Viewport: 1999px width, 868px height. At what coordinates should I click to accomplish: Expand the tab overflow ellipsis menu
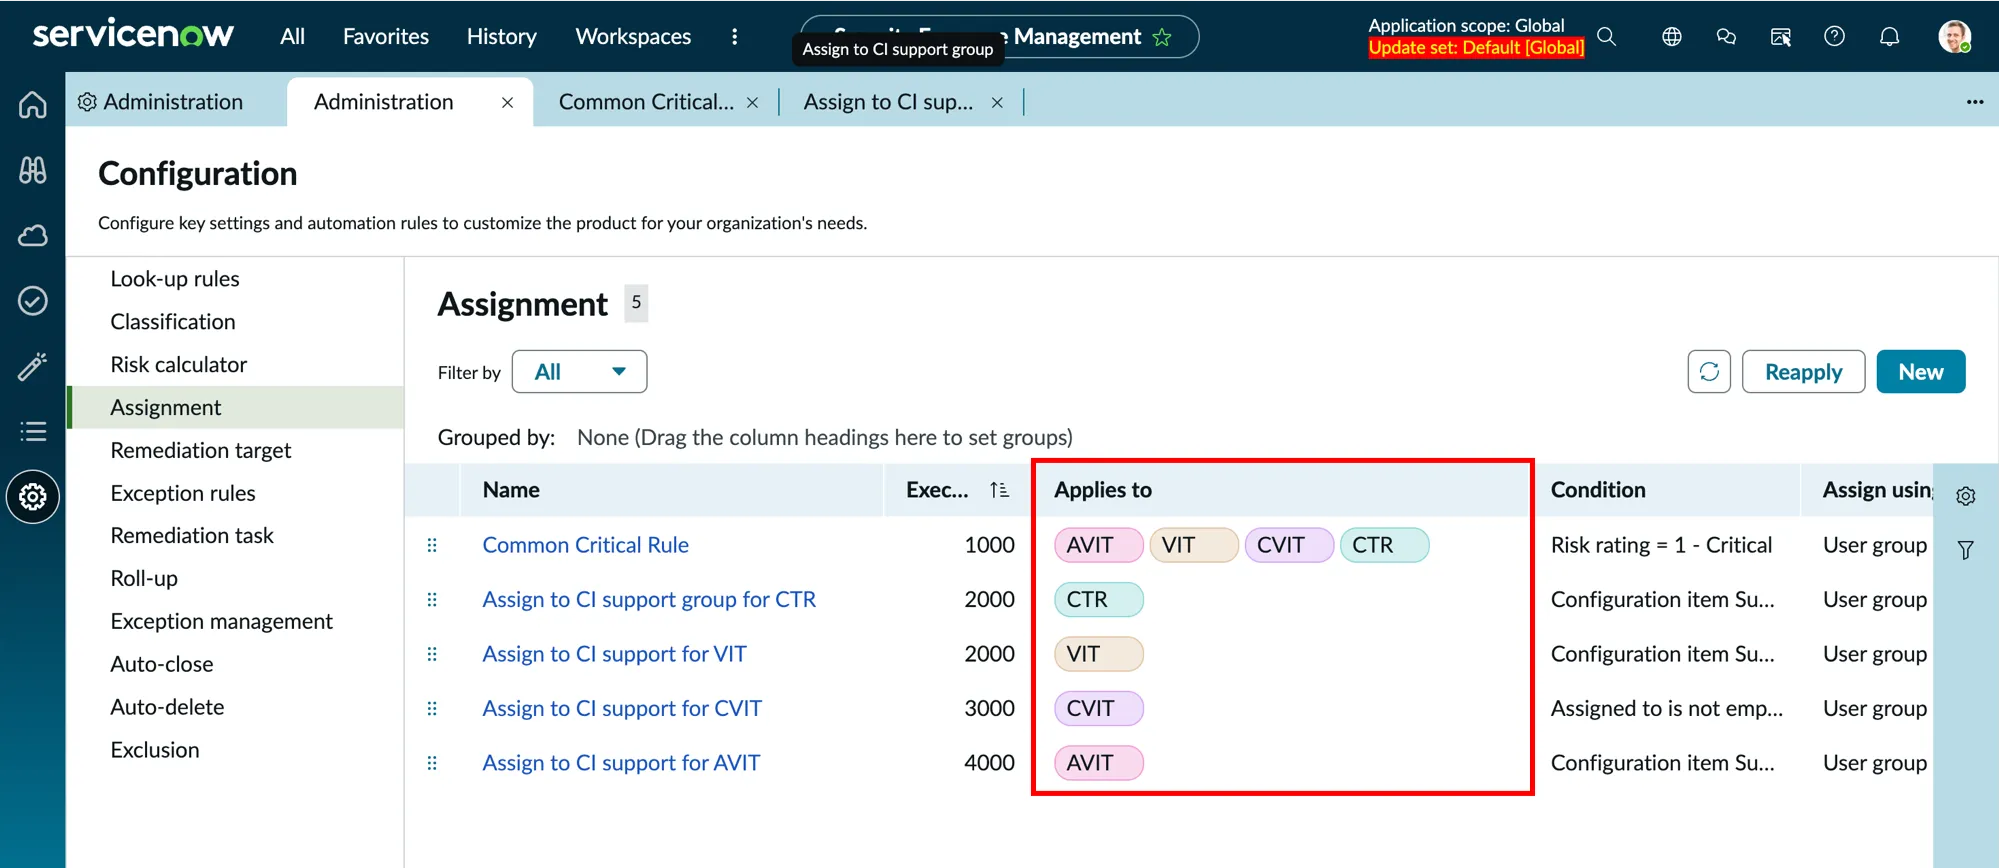coord(1974,102)
